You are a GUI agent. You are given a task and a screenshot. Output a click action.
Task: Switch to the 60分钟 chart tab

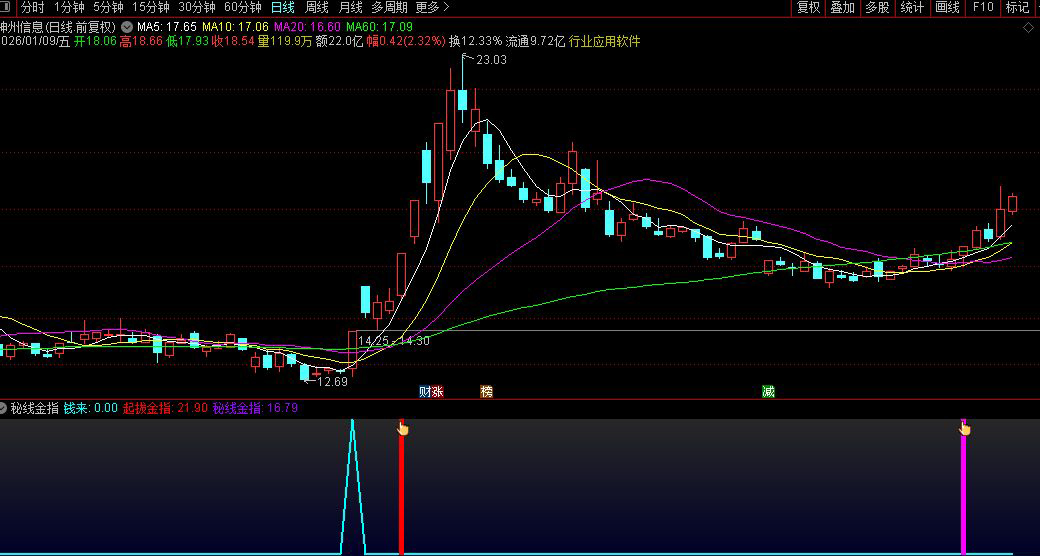coord(243,8)
